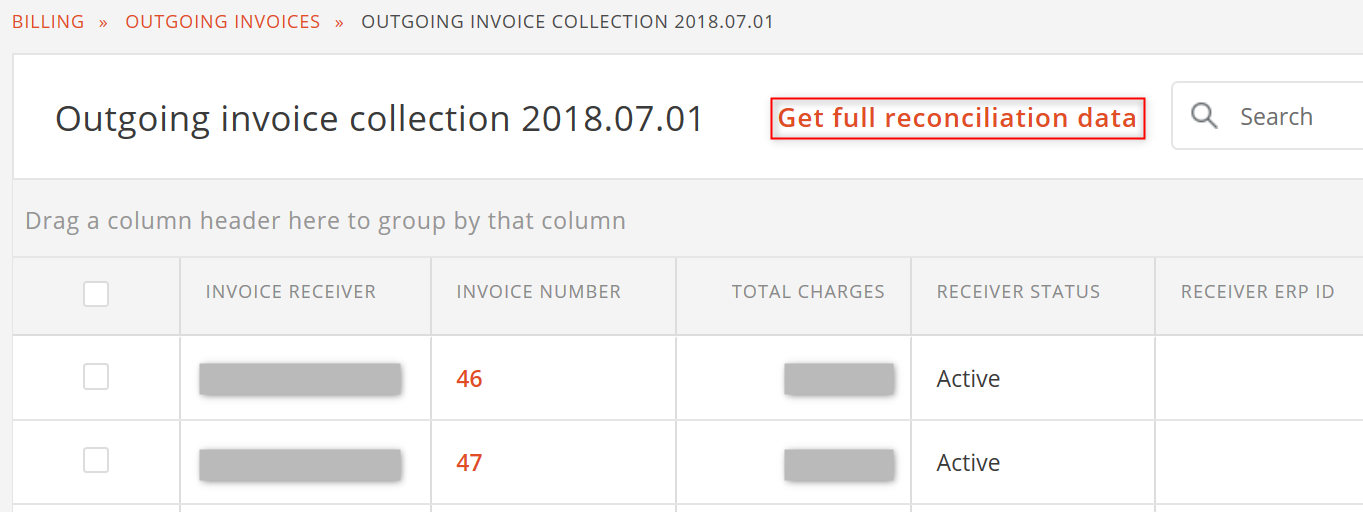Click Get full reconciliation data

pyautogui.click(x=957, y=118)
